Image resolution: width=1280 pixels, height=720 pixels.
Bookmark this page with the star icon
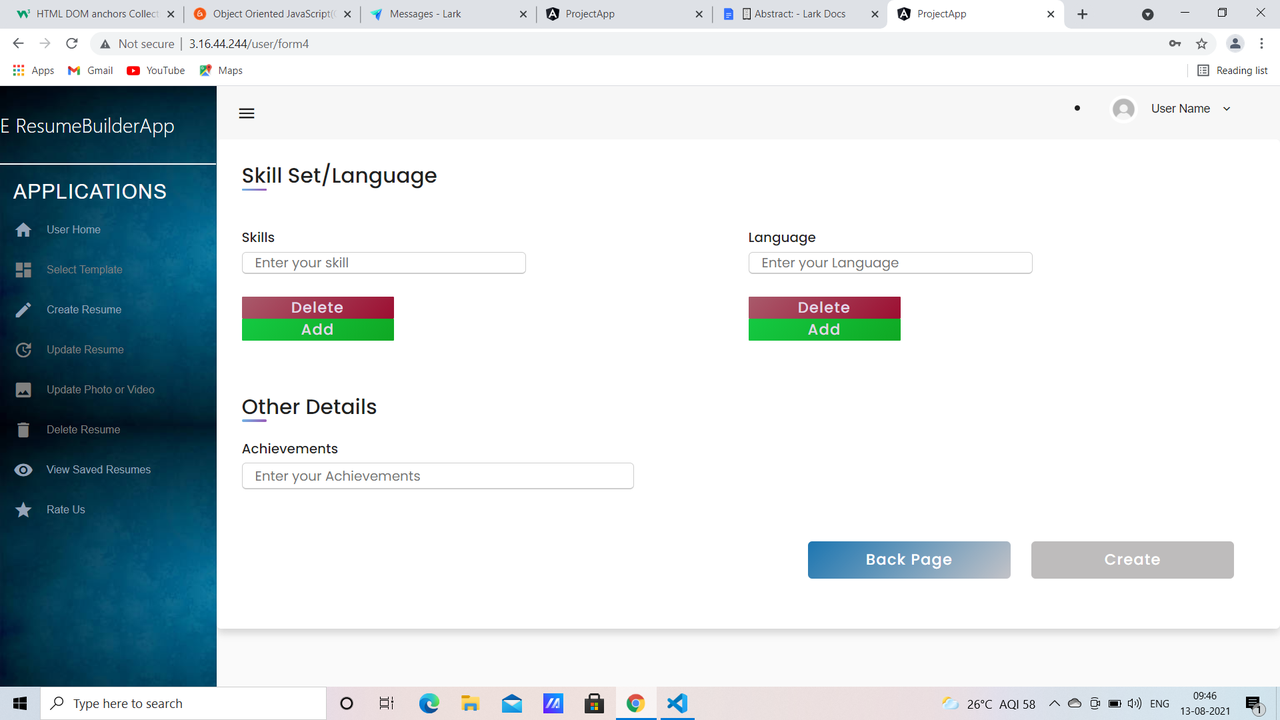[1202, 44]
